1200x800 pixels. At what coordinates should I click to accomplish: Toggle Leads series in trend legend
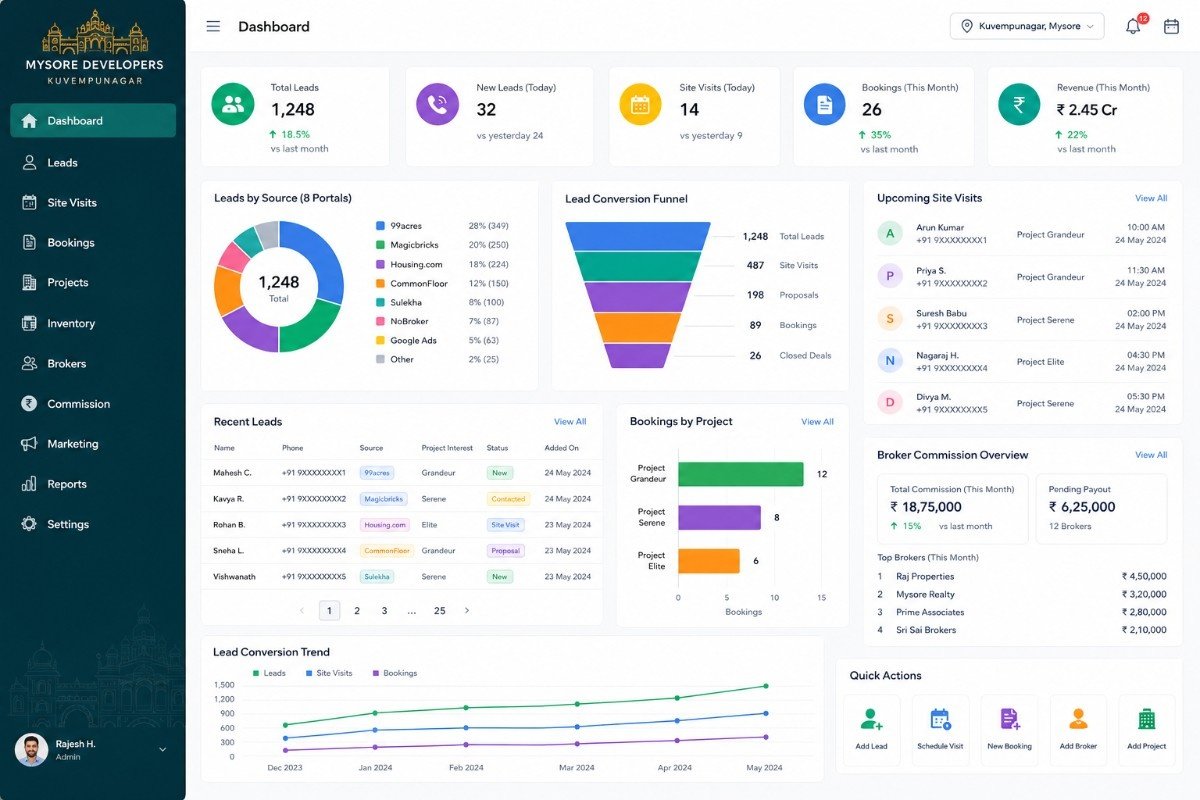coord(269,673)
